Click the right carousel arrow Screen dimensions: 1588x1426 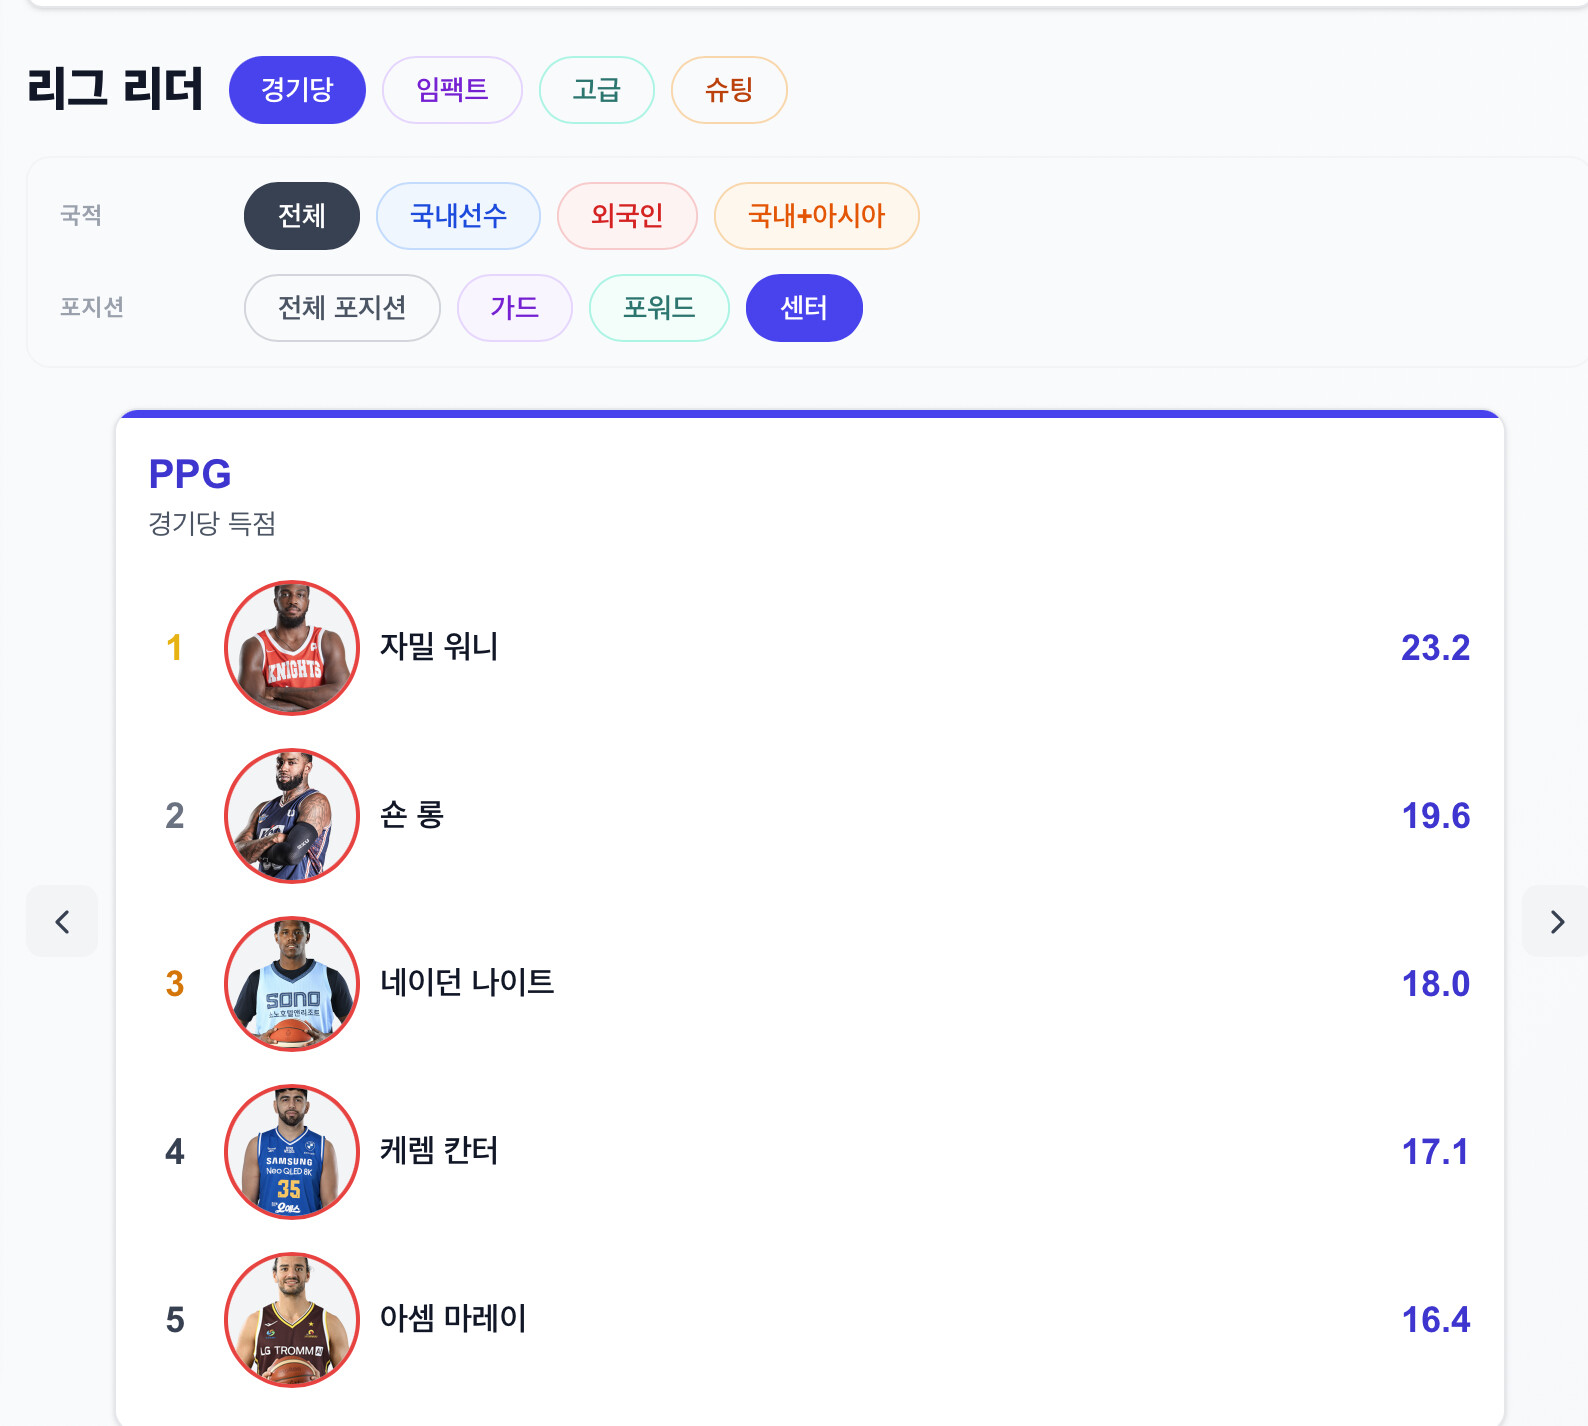coord(1555,921)
